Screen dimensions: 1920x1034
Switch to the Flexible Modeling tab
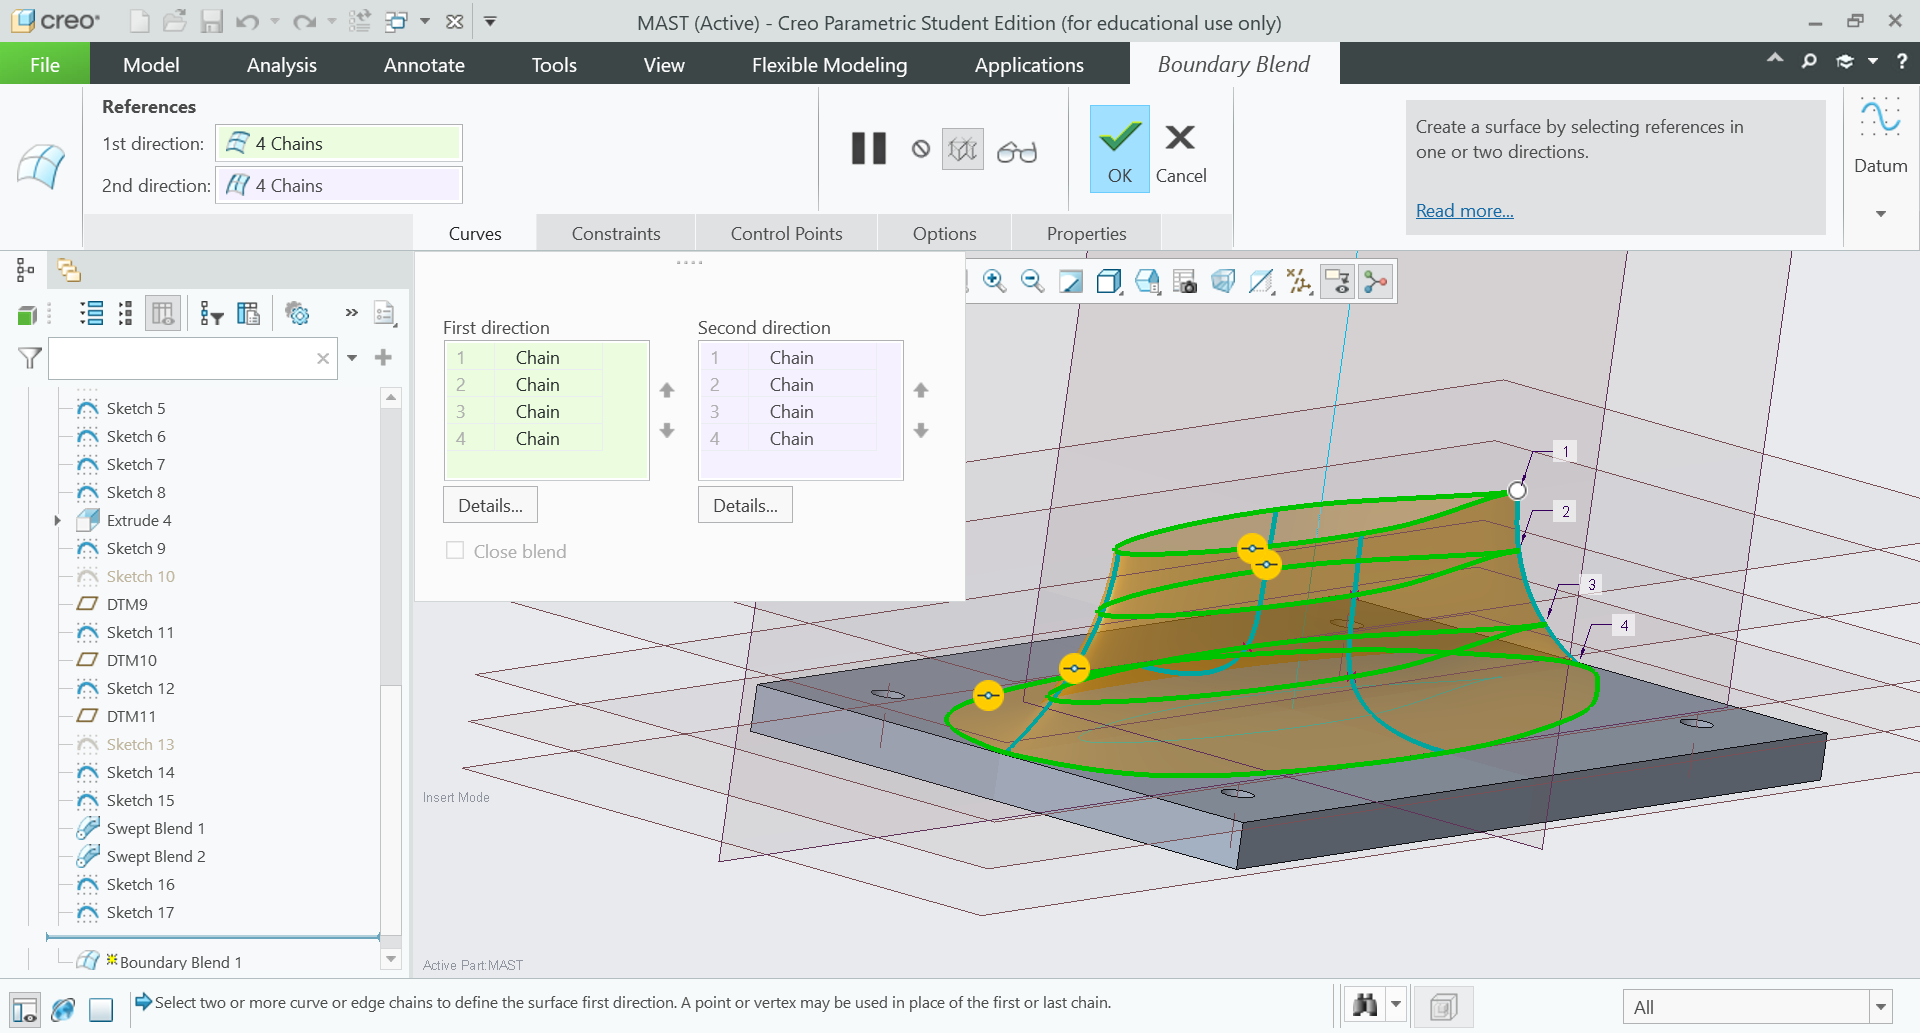click(829, 64)
